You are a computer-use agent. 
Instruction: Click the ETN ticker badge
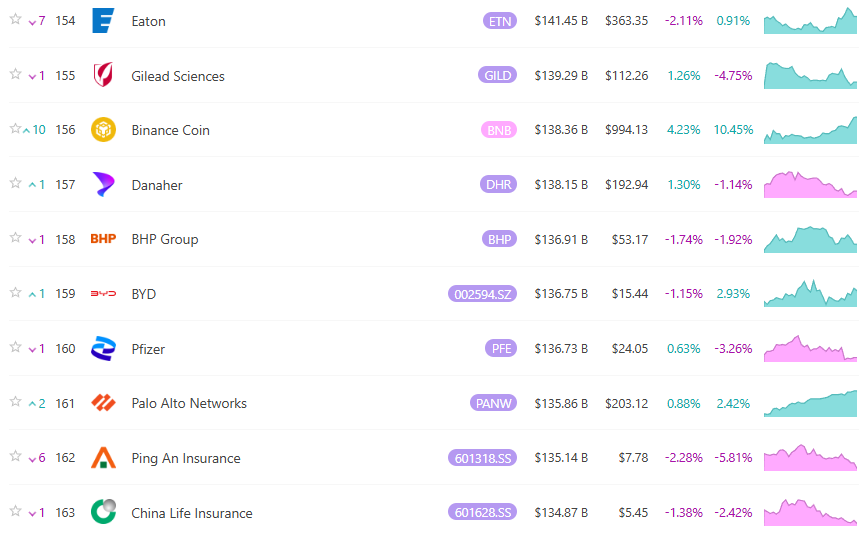(499, 21)
